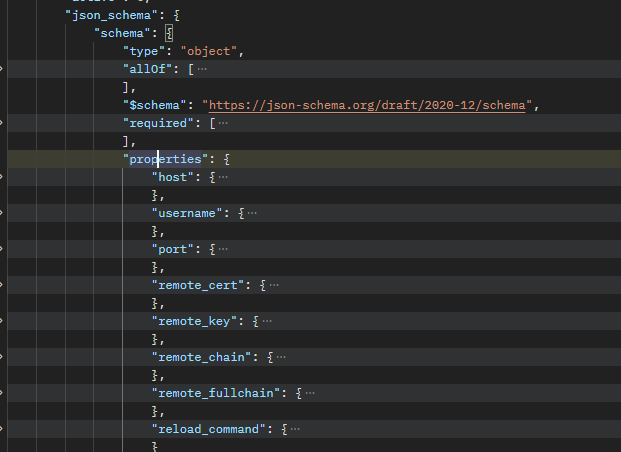Unfold the collapsed "remote_fullchain" object ellipsis
This screenshot has height=452, width=621.
tap(310, 393)
